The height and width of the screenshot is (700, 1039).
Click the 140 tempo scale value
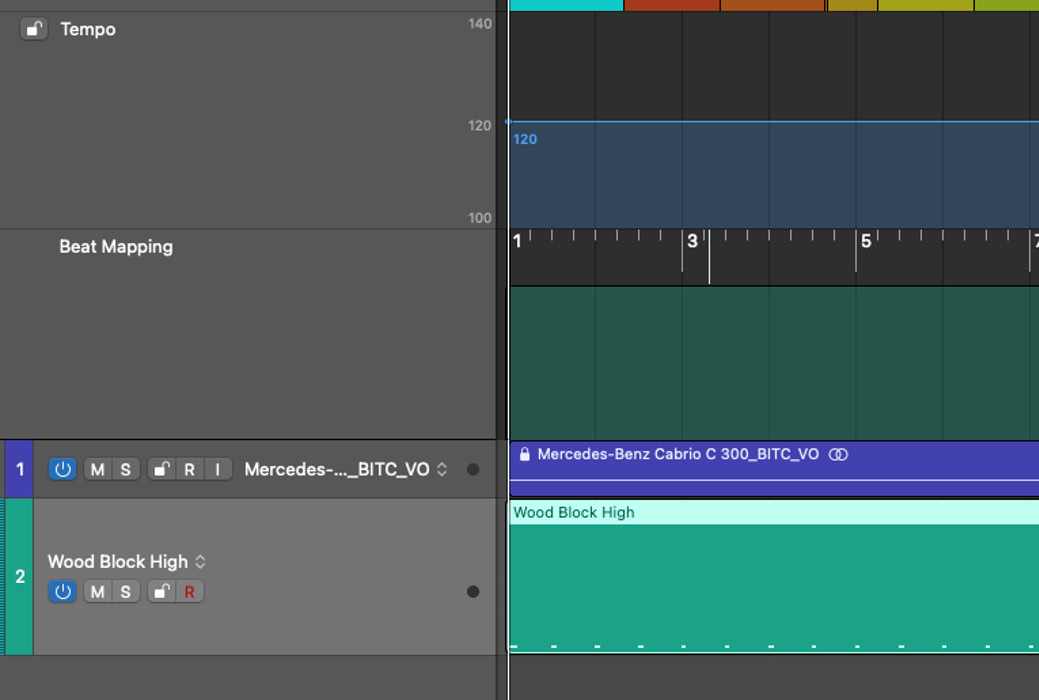click(480, 24)
